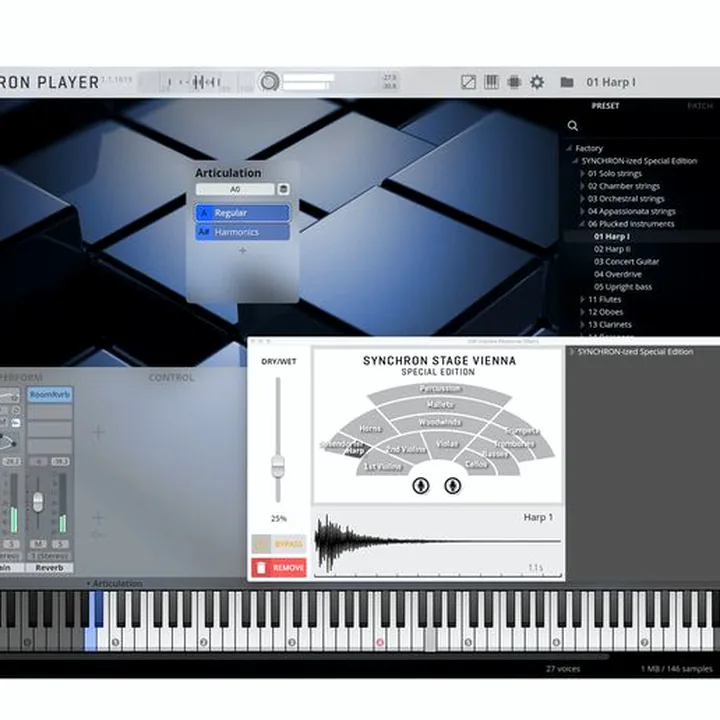Expand 11 Flutes folder
720x720 pixels.
(x=582, y=299)
